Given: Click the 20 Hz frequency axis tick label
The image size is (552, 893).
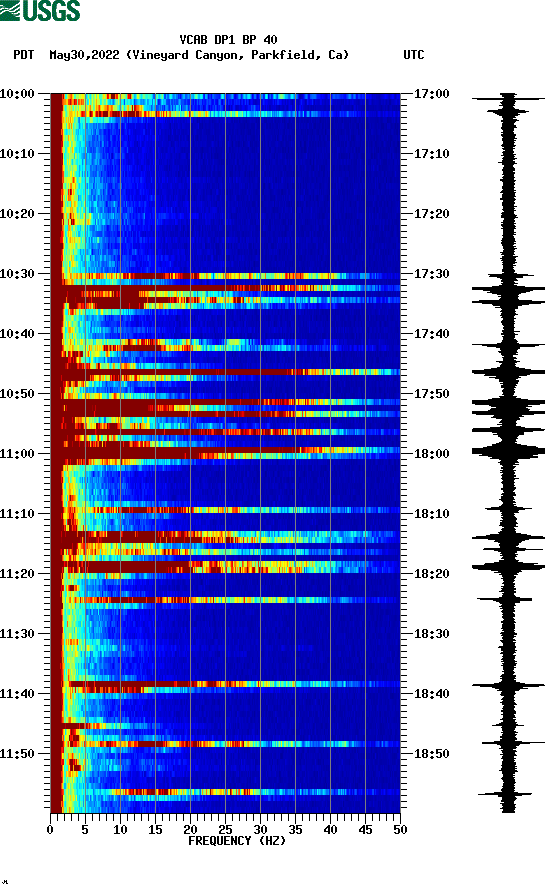Looking at the screenshot, I should point(190,830).
